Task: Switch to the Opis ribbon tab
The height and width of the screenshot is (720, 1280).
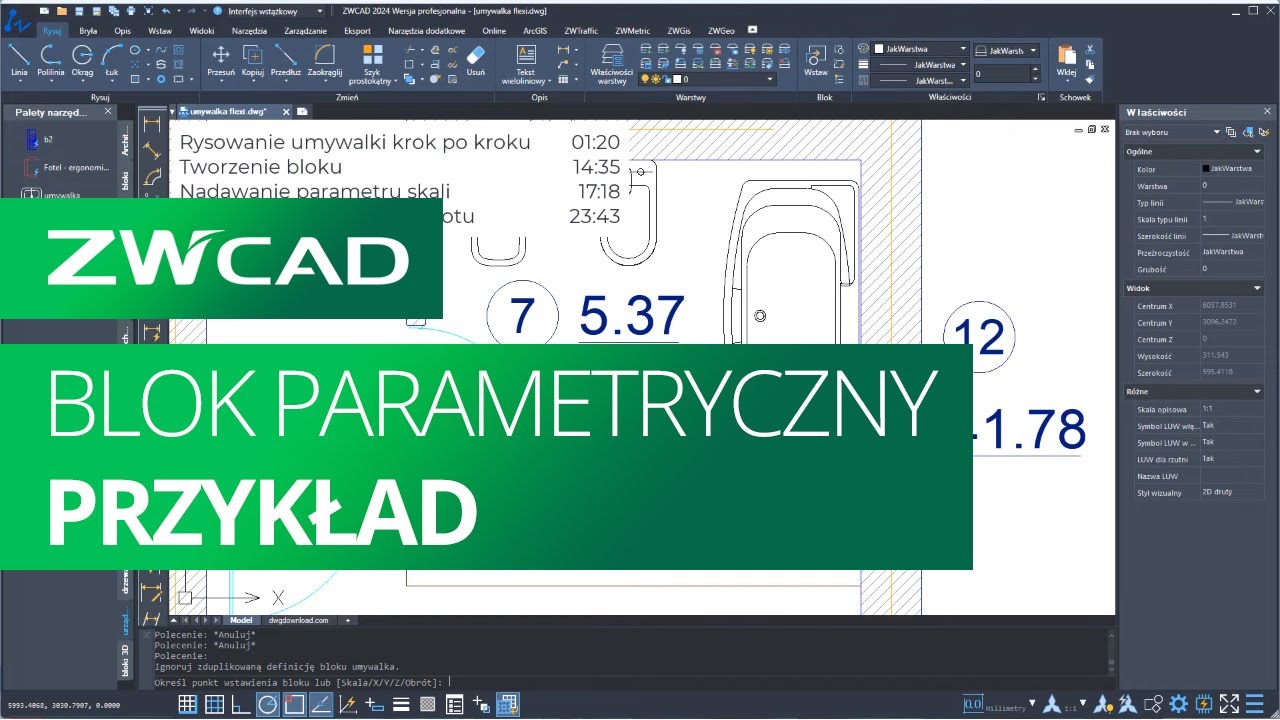Action: coord(122,31)
